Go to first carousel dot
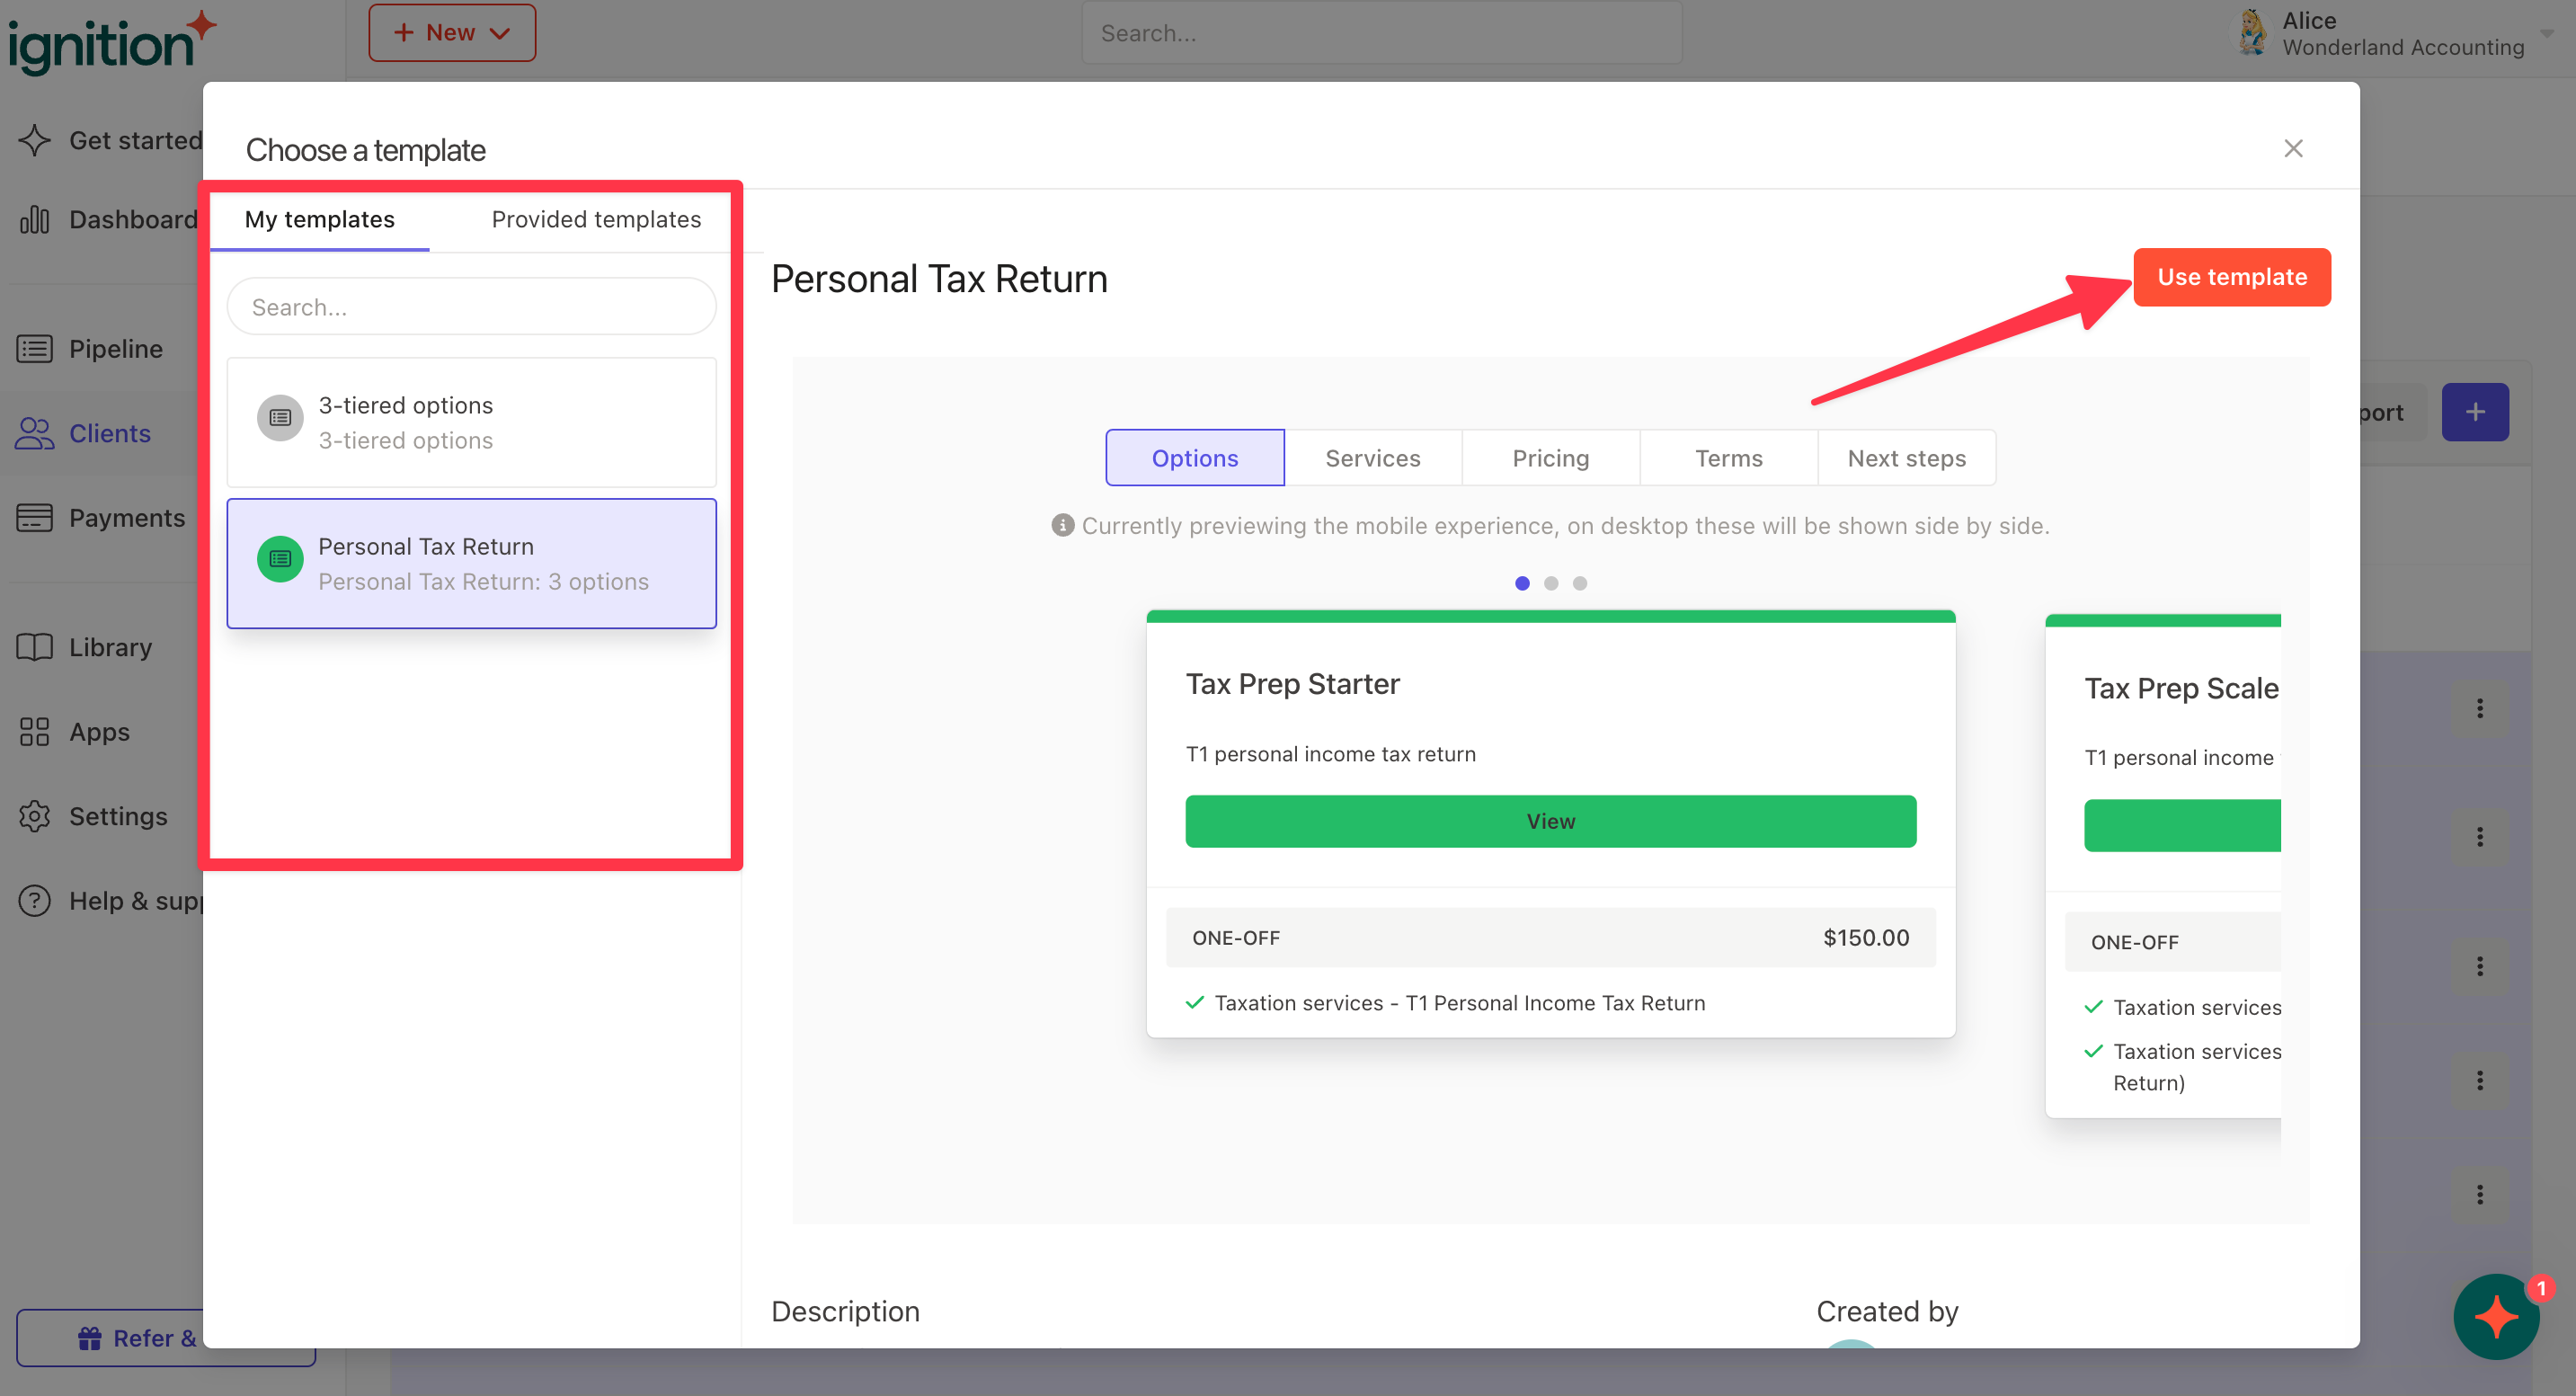2576x1396 pixels. [1522, 583]
